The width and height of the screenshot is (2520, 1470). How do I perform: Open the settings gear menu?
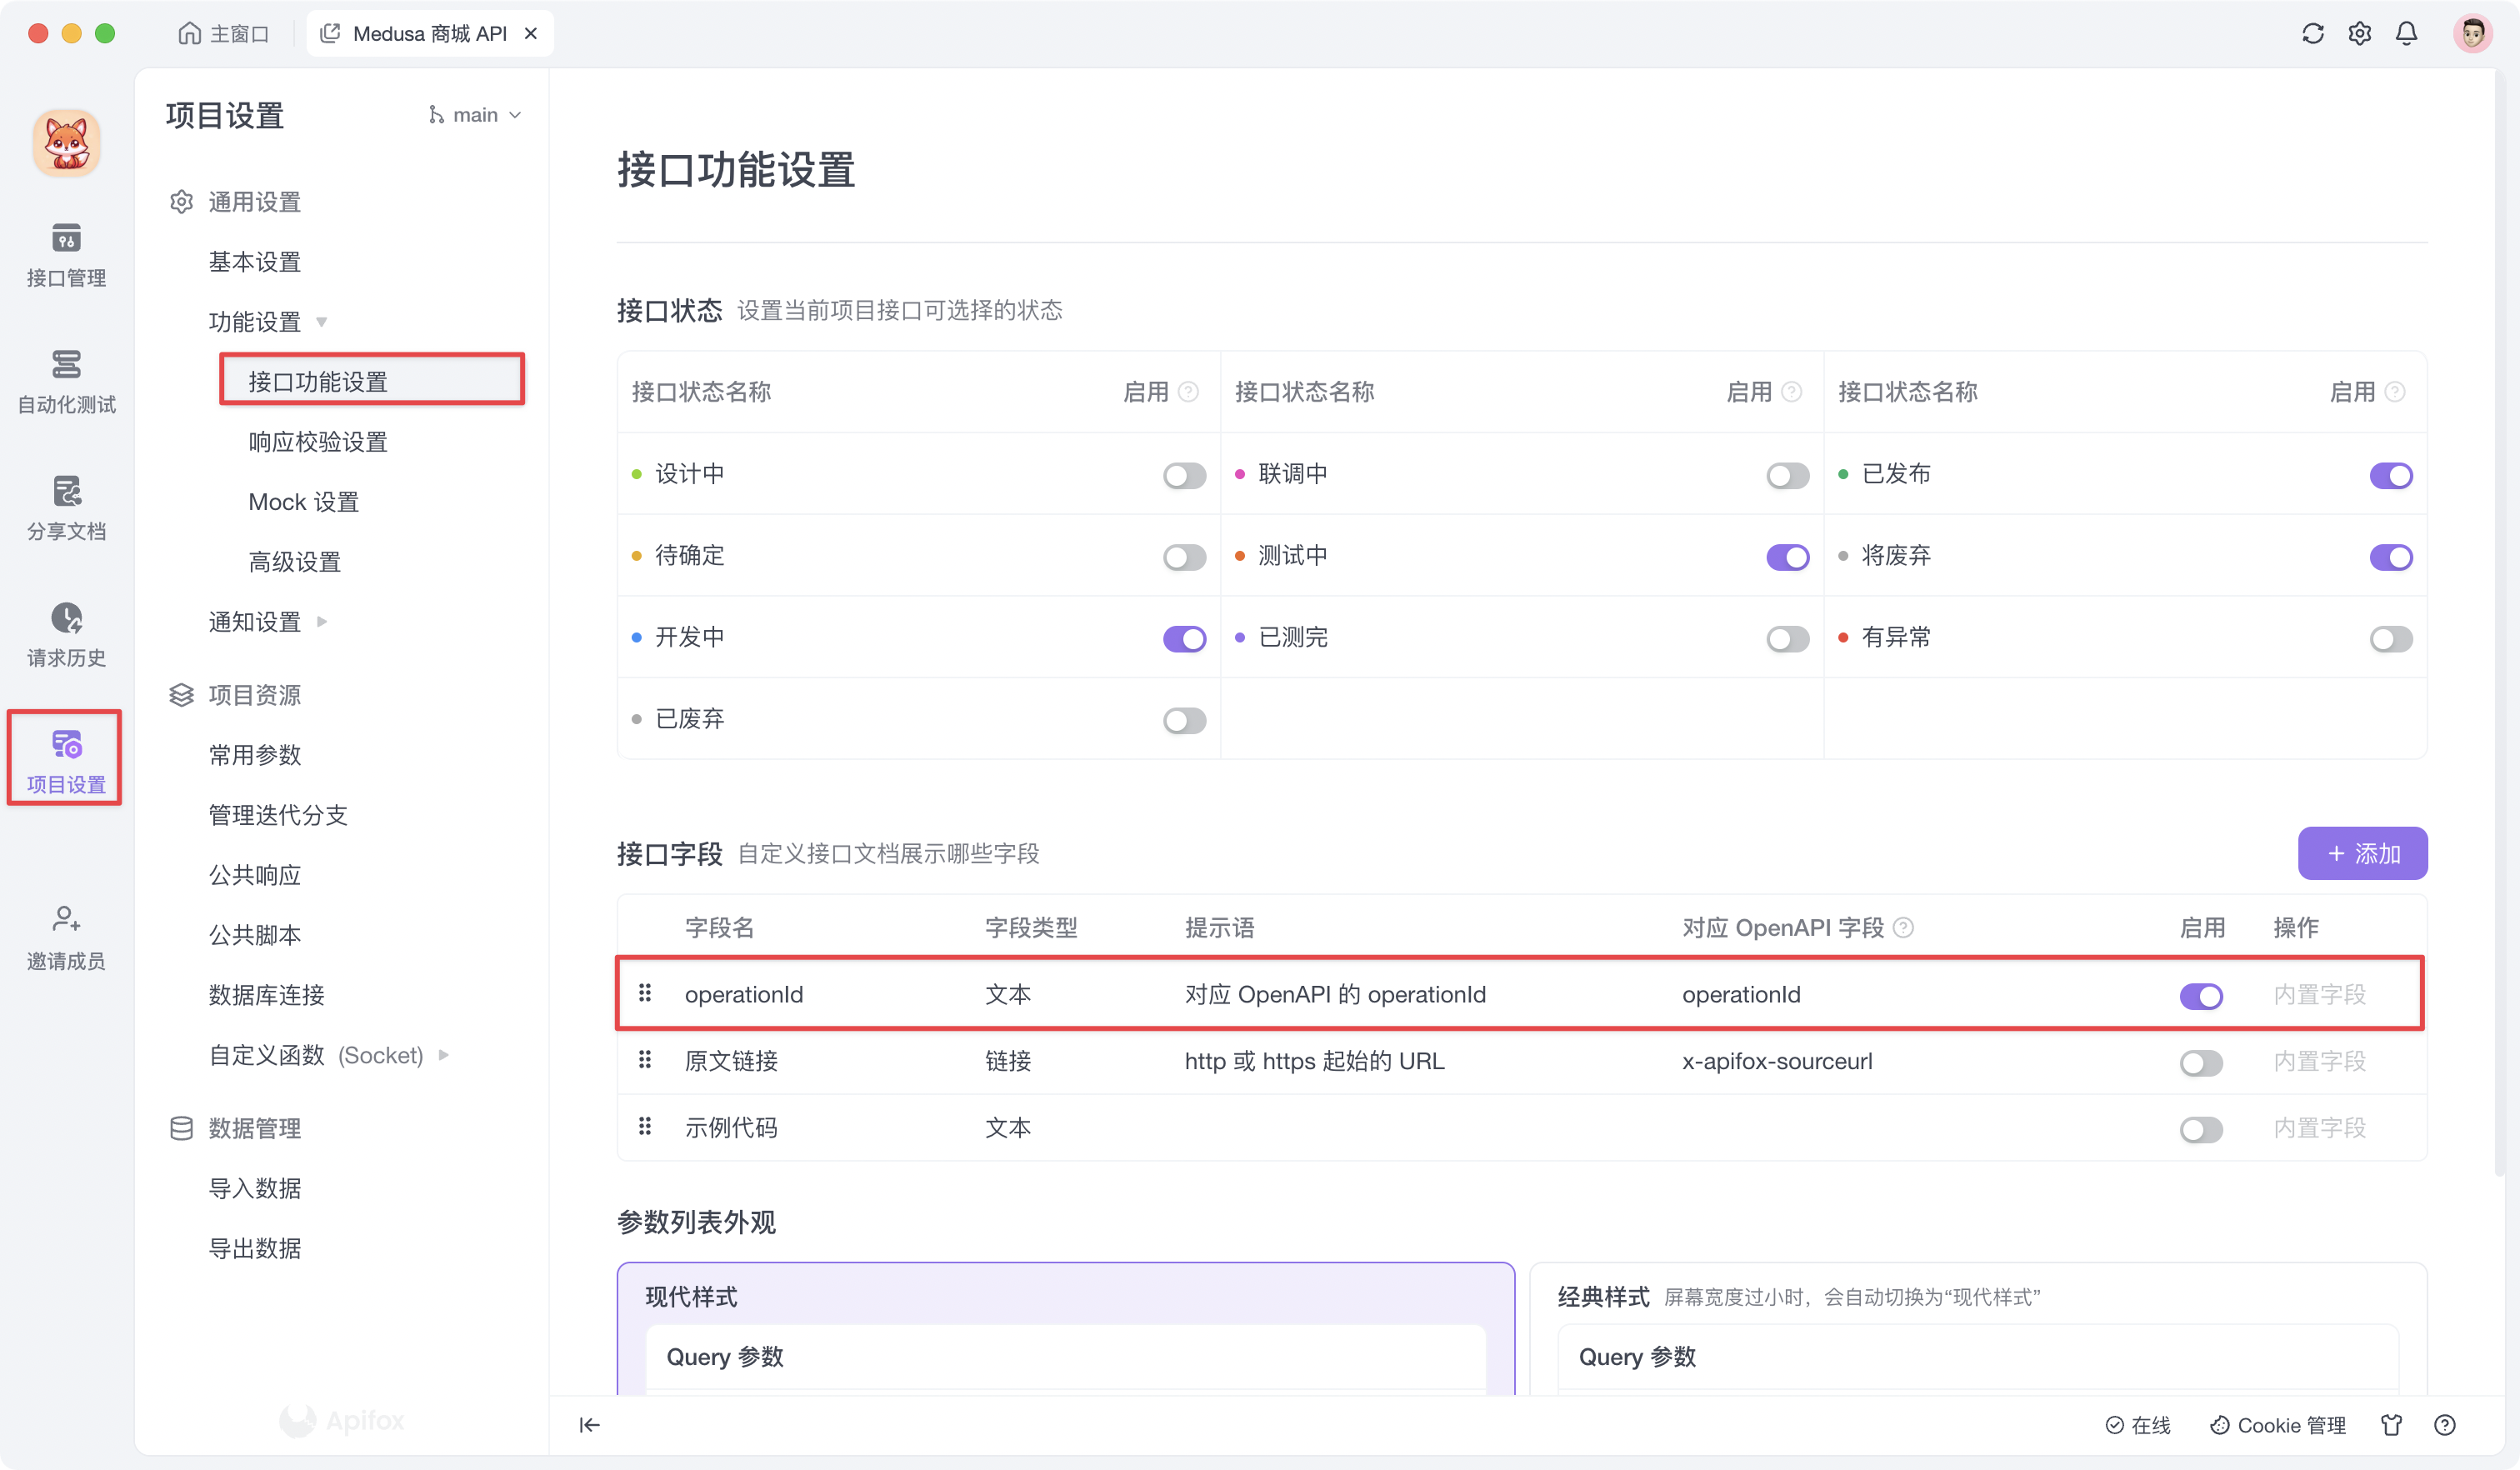tap(2359, 33)
